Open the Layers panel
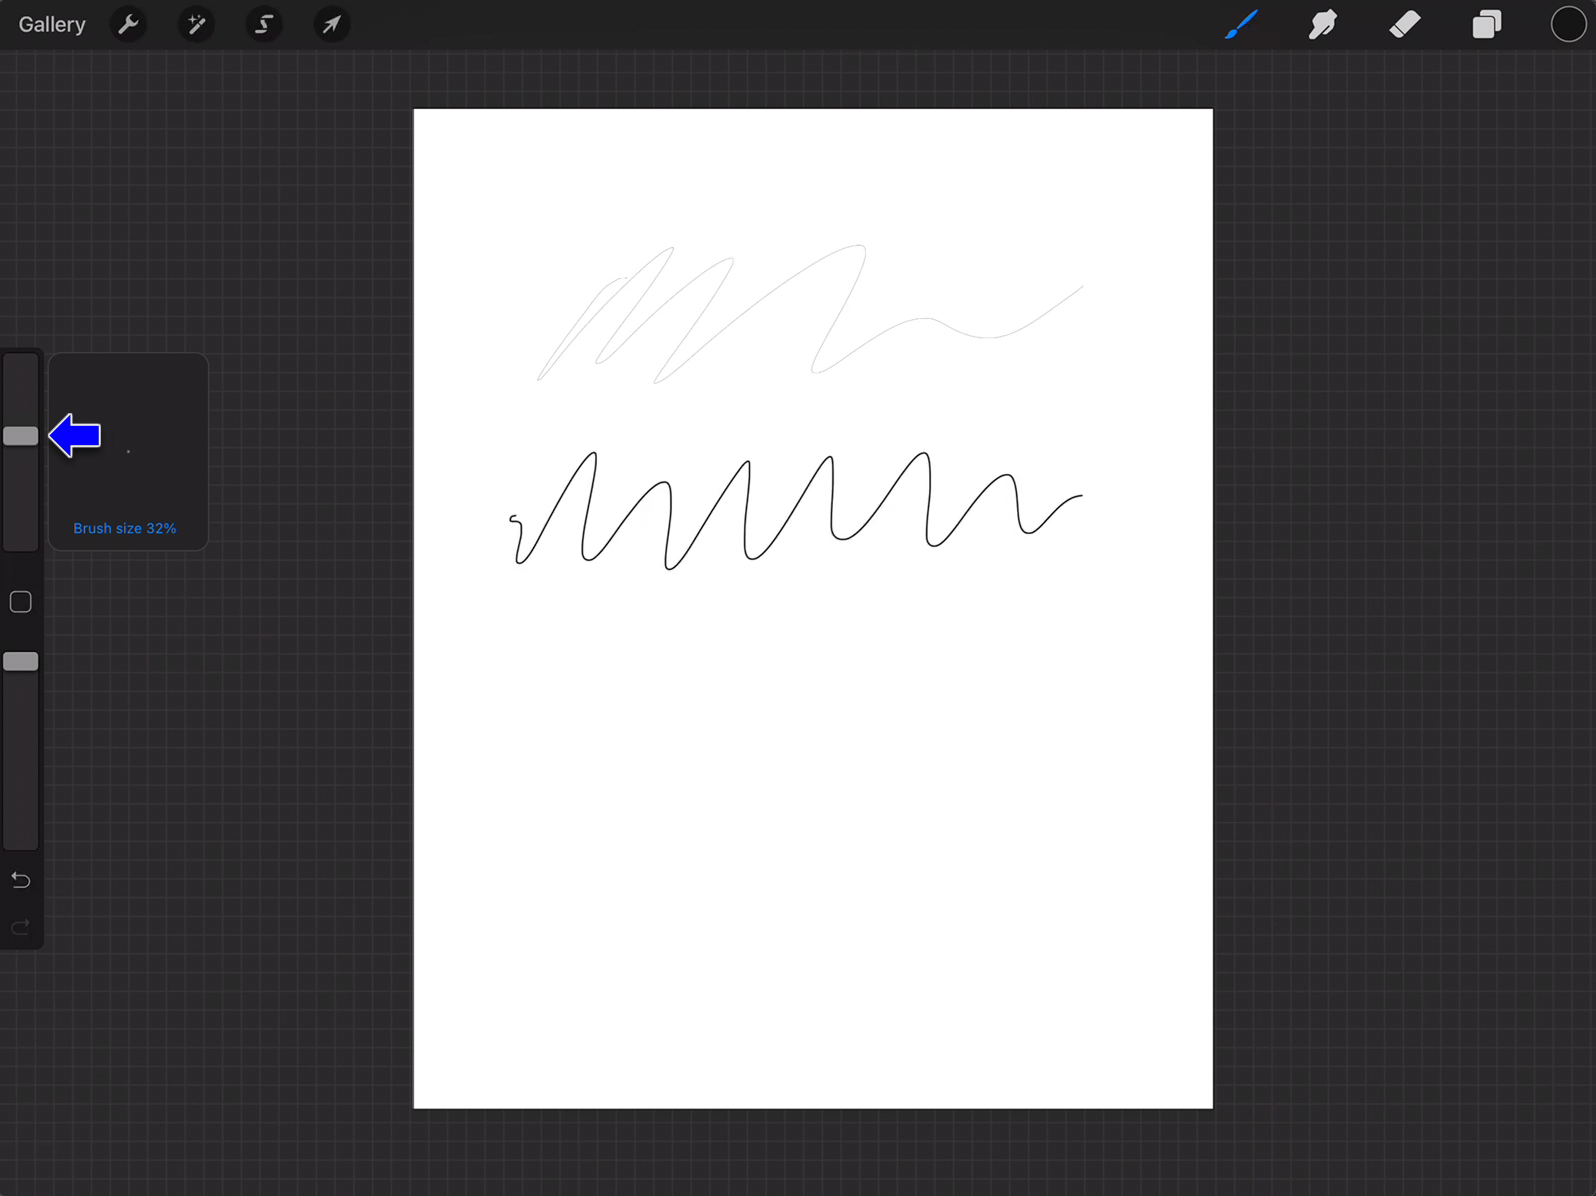The width and height of the screenshot is (1596, 1196). [1487, 24]
